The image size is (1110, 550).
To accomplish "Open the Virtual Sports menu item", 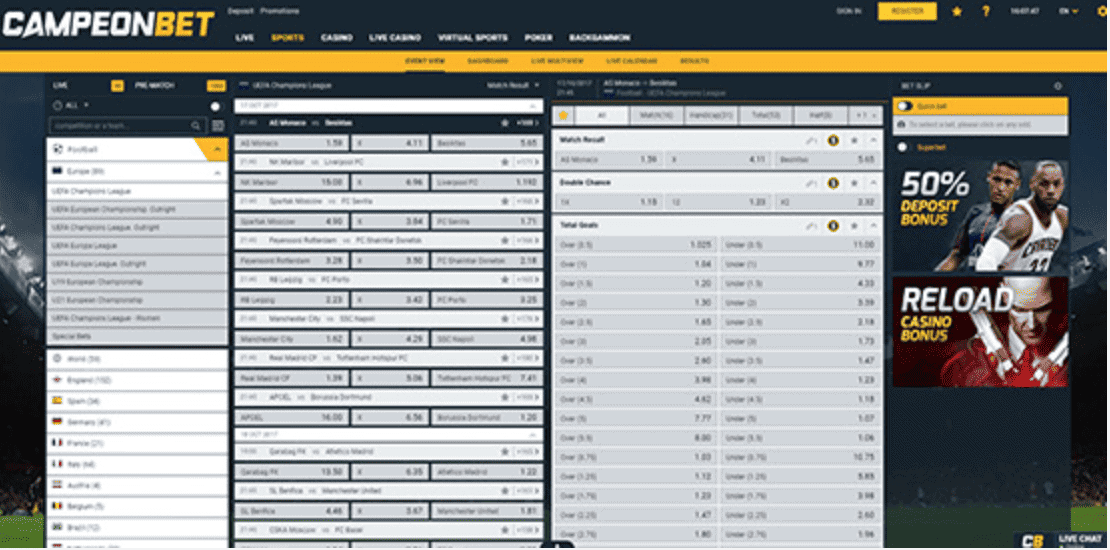I will coord(473,38).
